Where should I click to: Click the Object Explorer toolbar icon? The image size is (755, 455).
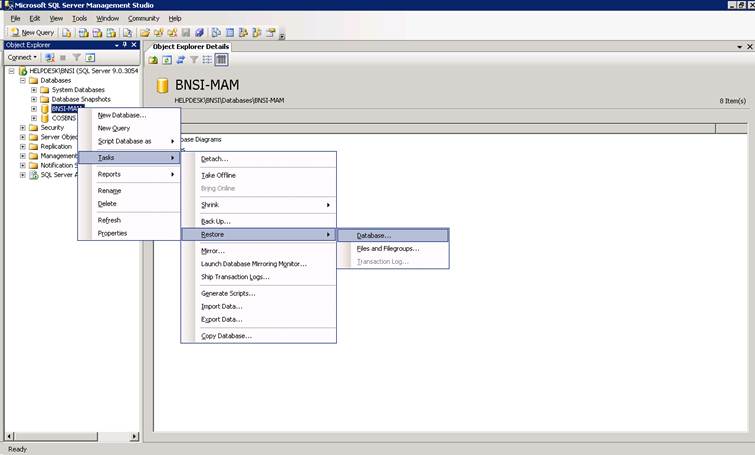click(x=243, y=33)
